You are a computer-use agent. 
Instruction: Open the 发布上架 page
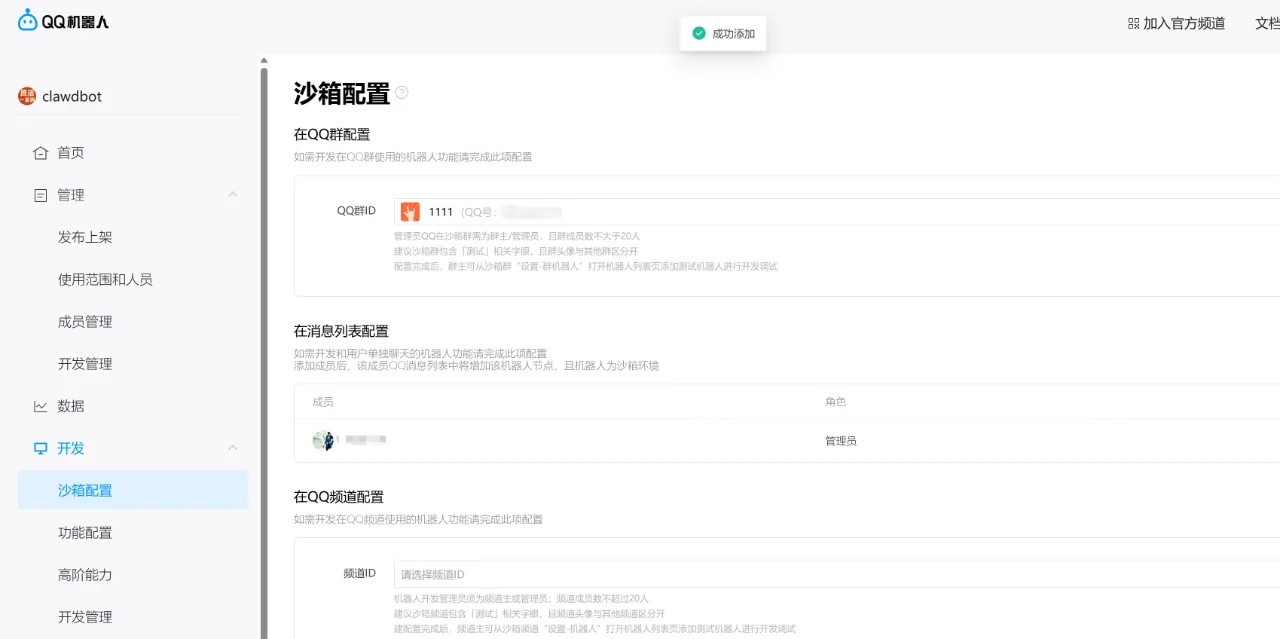[85, 237]
